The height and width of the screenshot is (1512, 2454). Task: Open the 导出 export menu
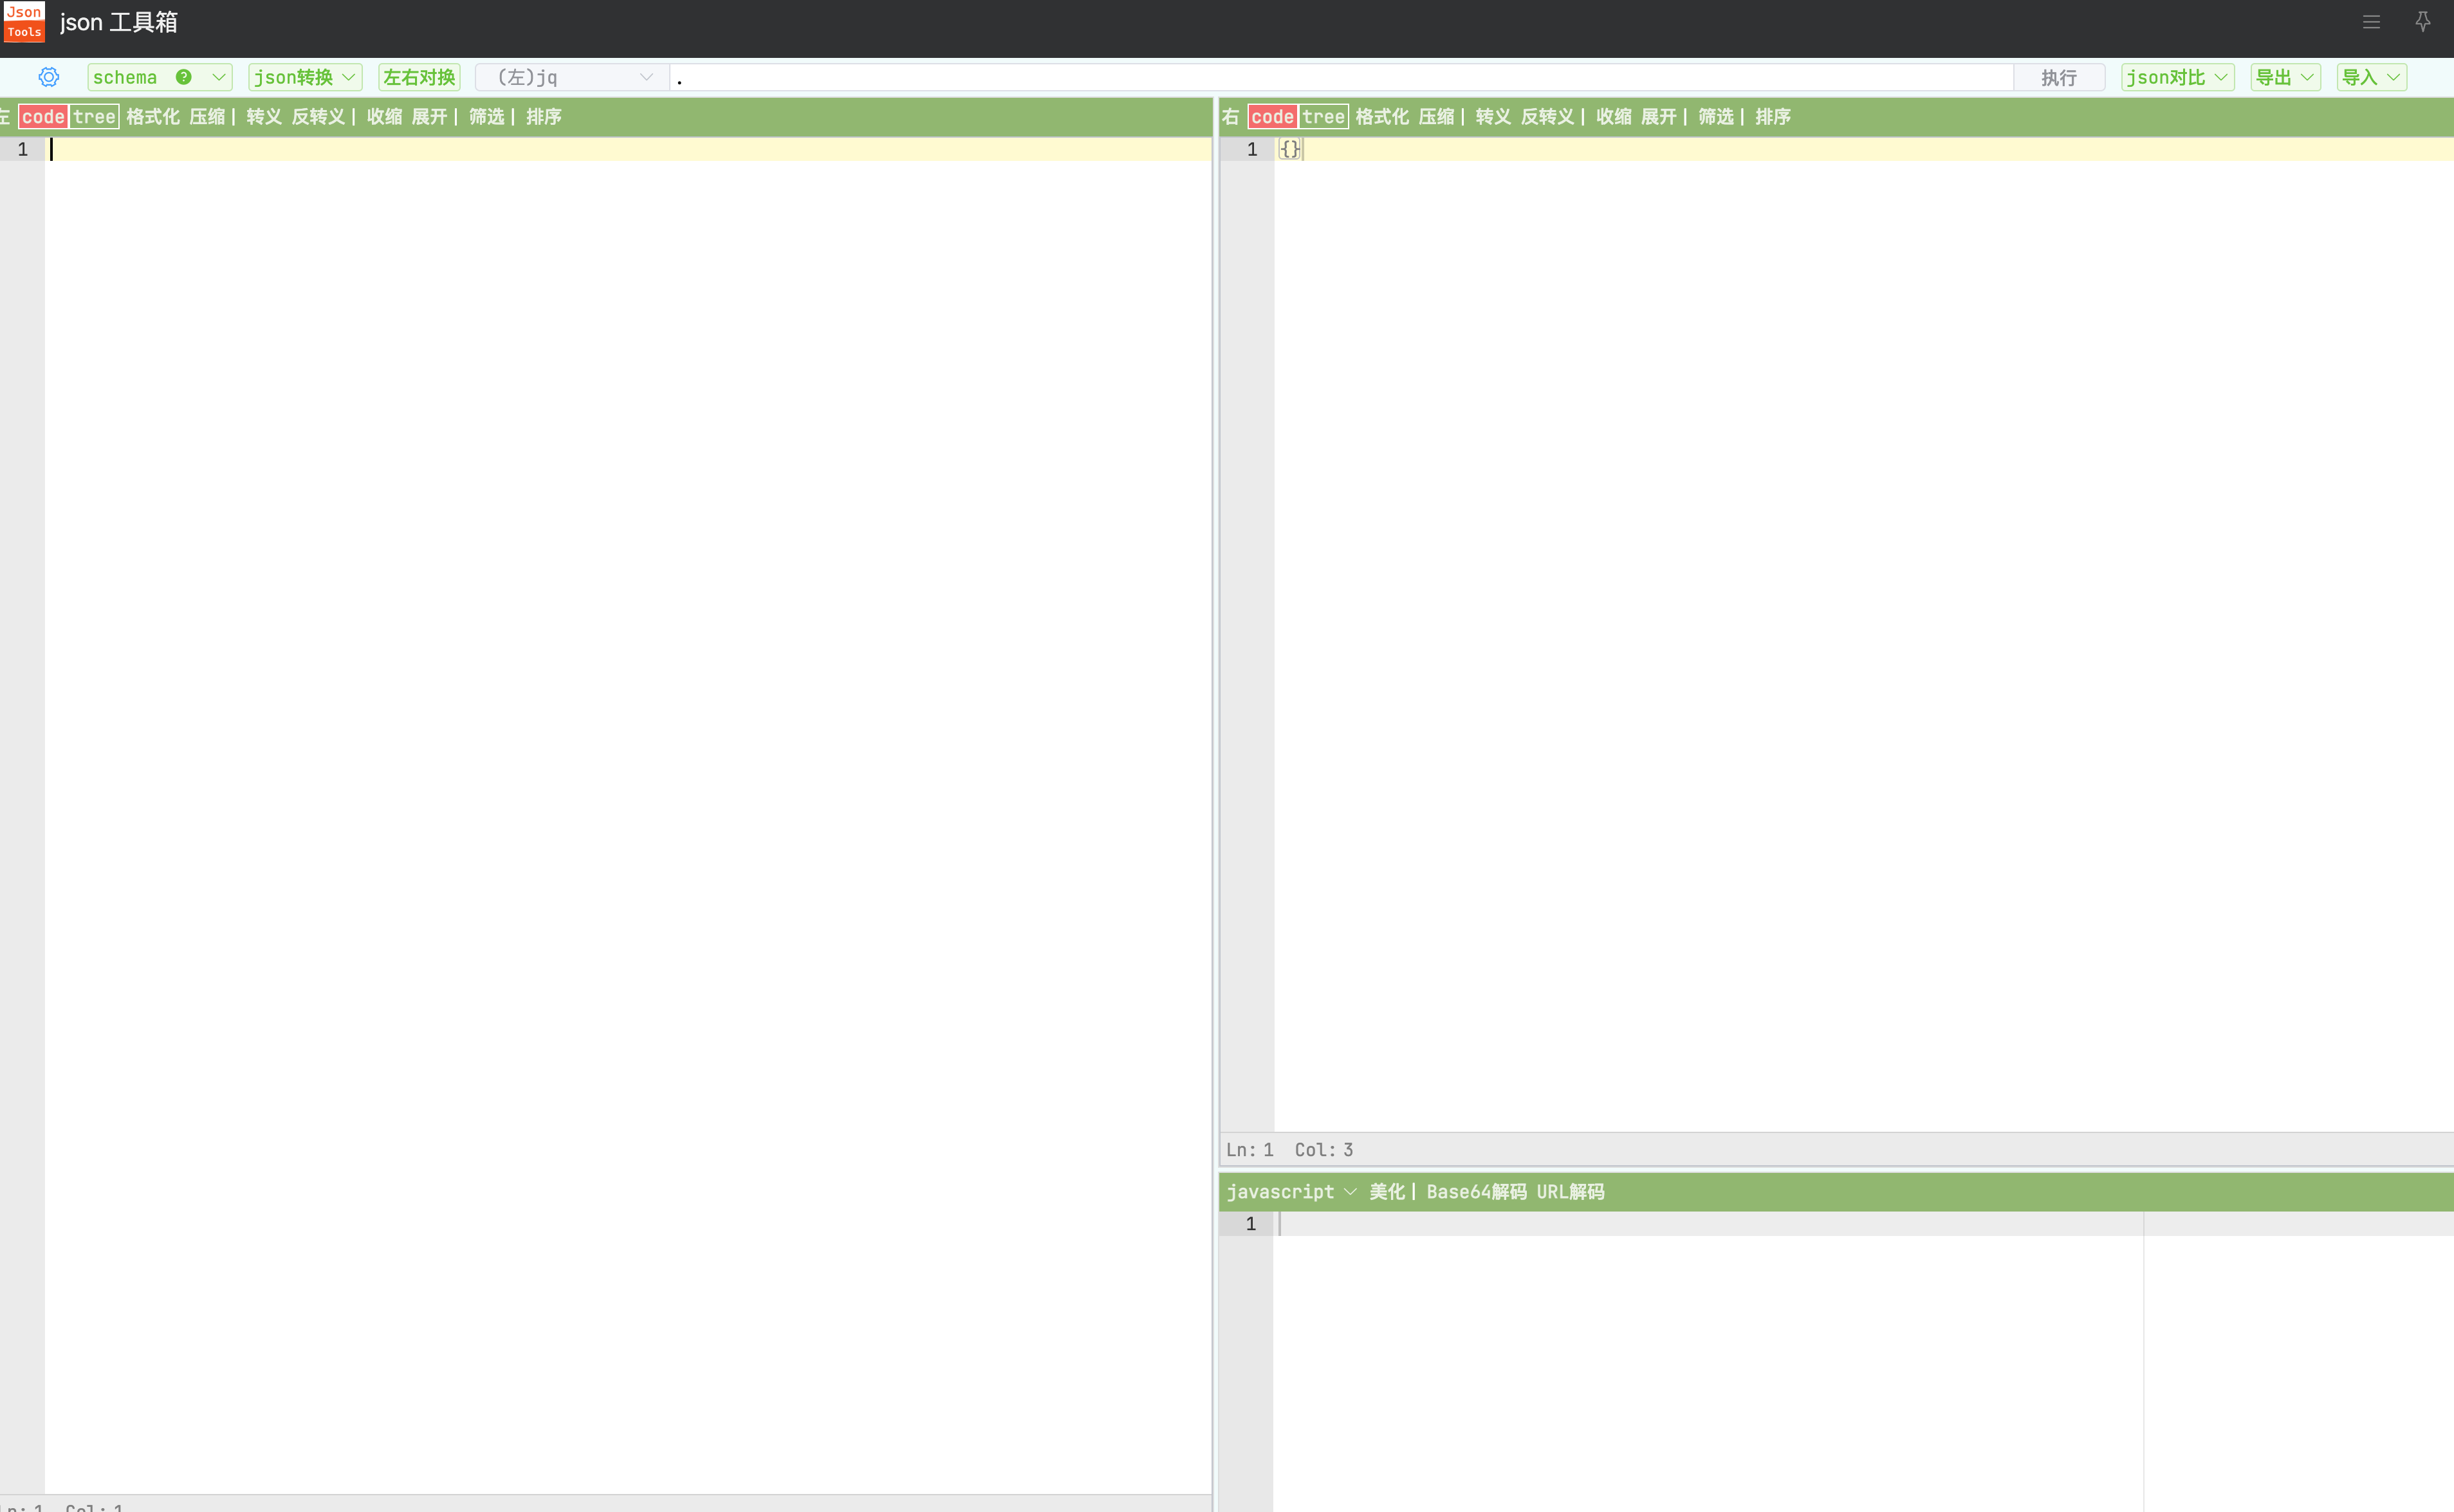point(2285,77)
